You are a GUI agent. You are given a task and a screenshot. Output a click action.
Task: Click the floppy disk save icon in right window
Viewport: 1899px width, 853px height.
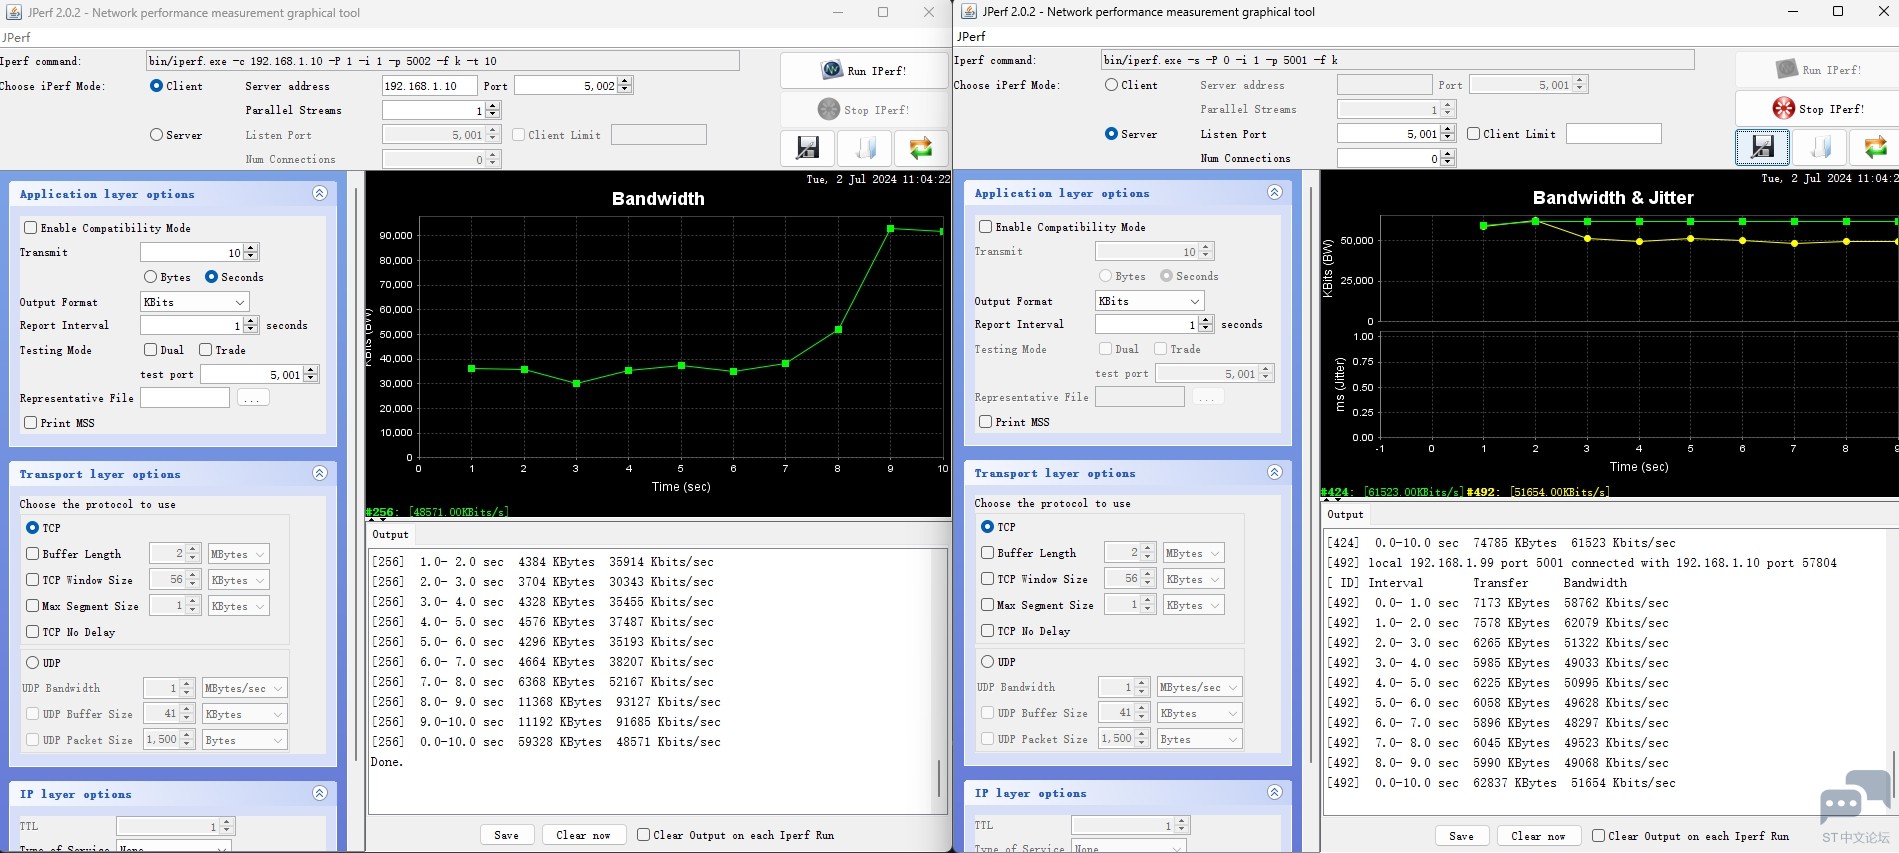(x=1762, y=147)
